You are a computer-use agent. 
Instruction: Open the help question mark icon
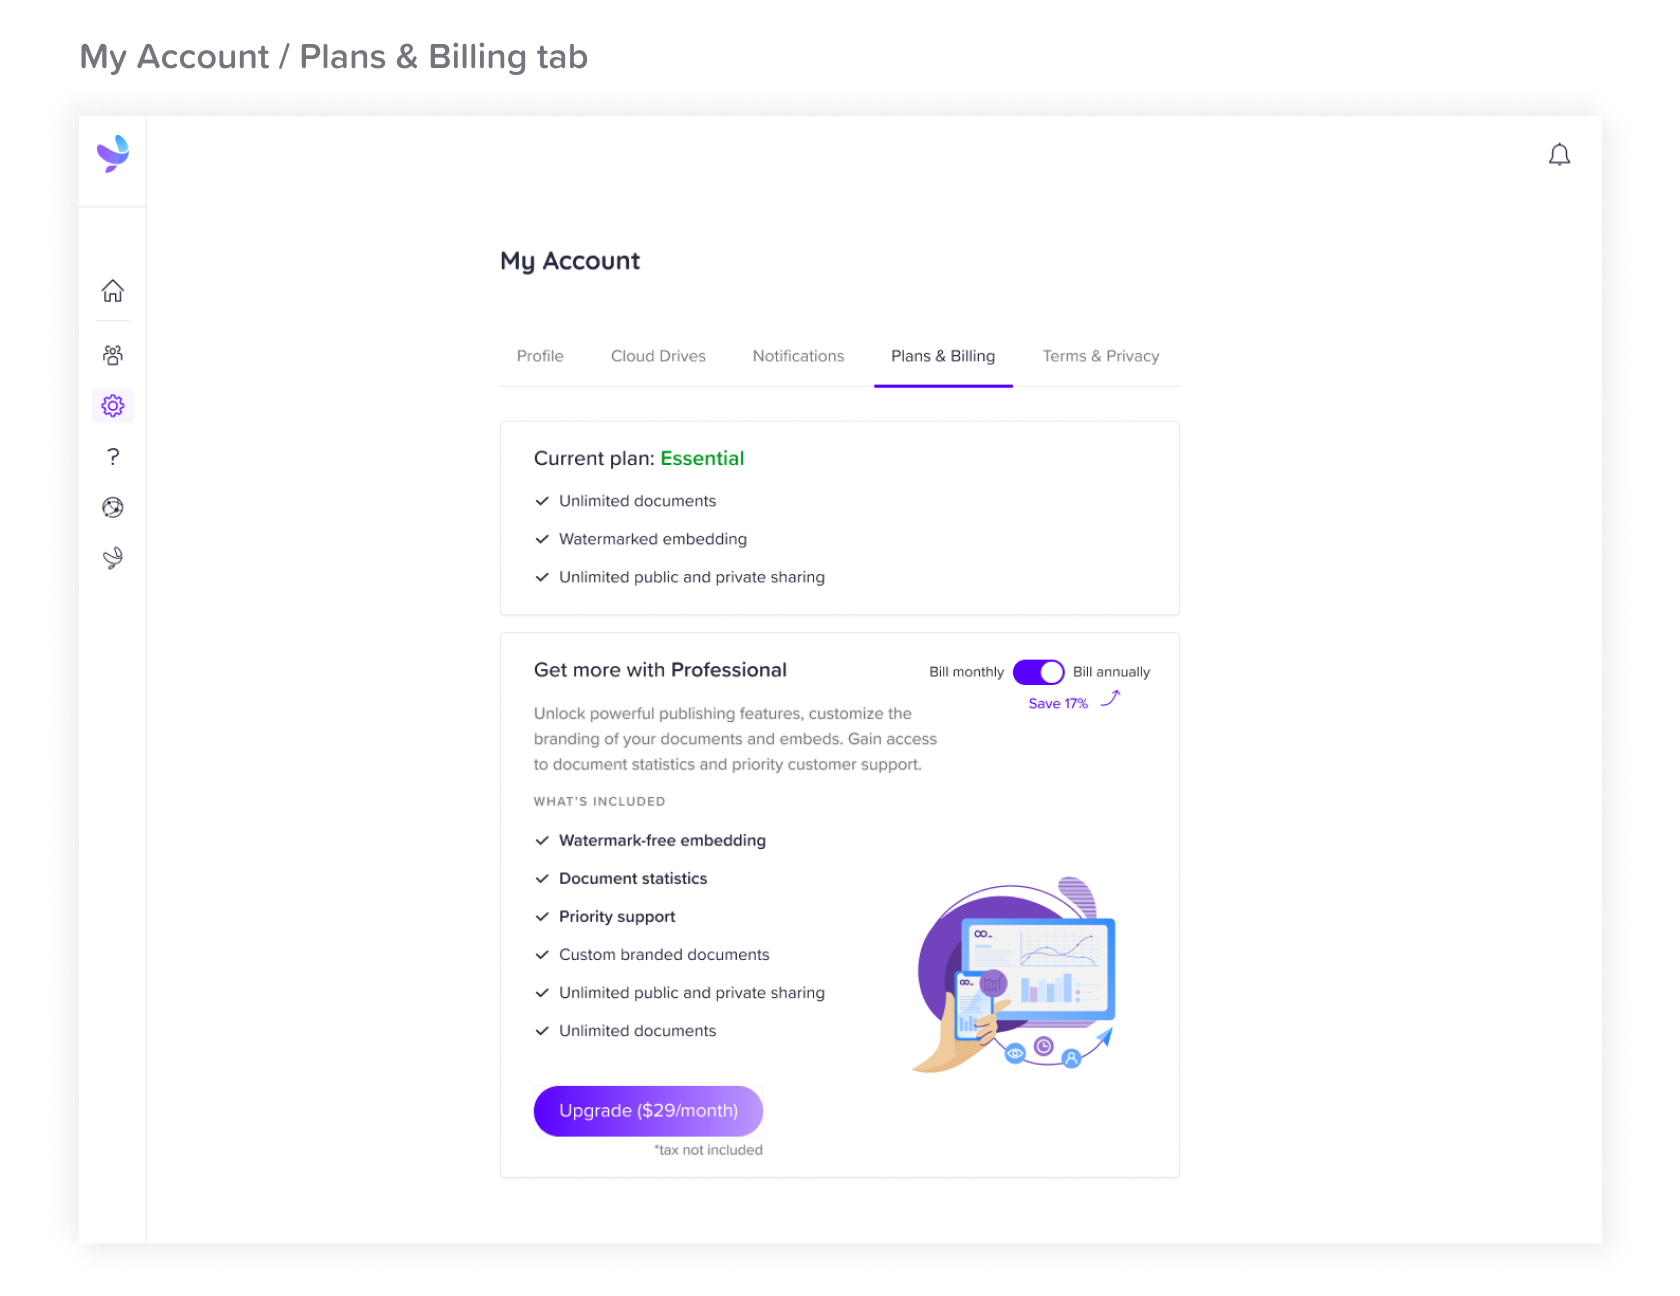click(113, 457)
